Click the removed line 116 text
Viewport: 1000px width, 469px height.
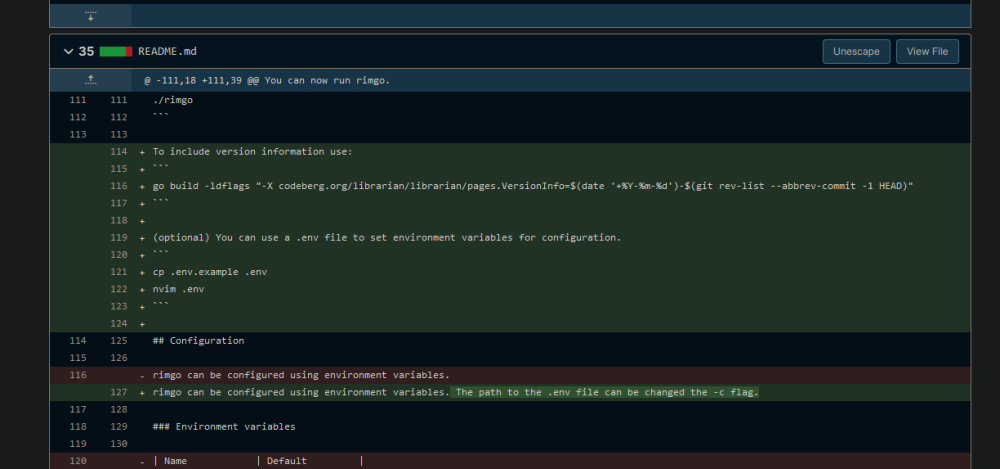point(301,375)
